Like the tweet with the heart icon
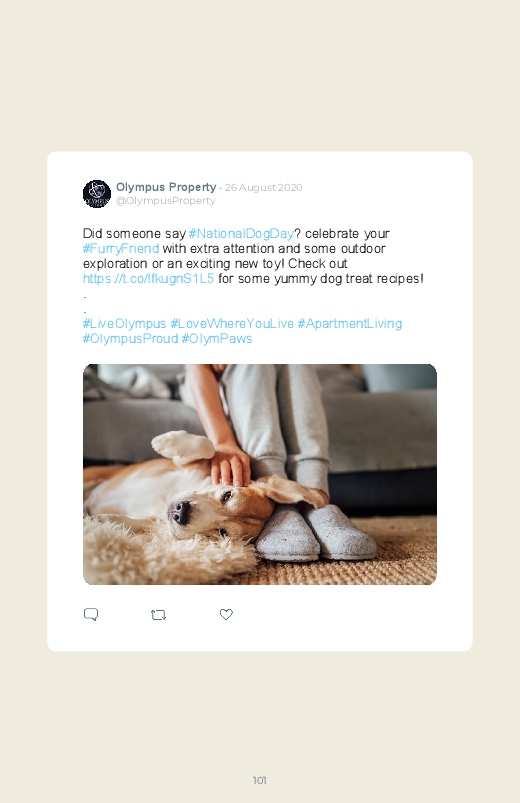 click(x=226, y=614)
